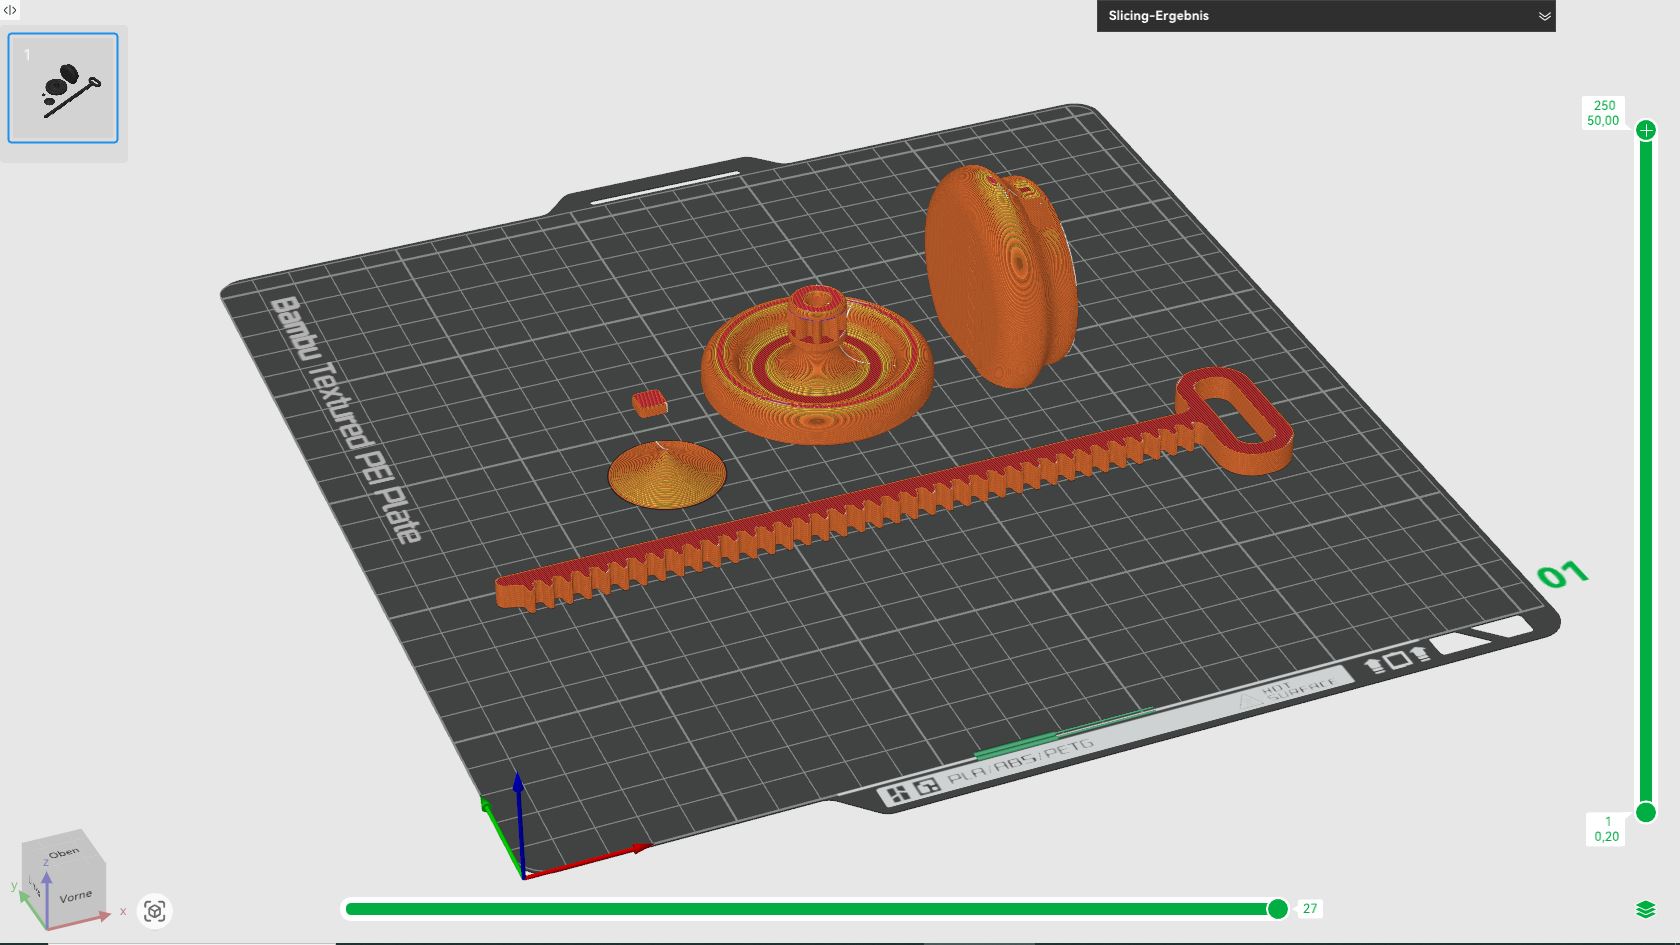Image resolution: width=1680 pixels, height=945 pixels.
Task: Click the top layer value 250 label
Action: point(1604,105)
